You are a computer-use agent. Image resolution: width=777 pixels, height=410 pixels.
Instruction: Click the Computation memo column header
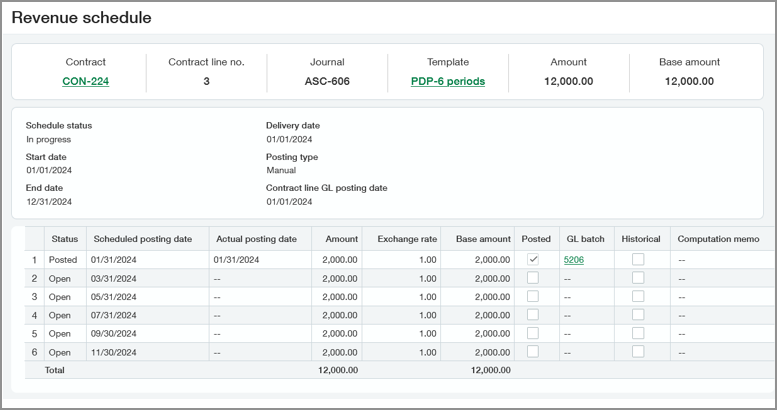click(x=718, y=239)
